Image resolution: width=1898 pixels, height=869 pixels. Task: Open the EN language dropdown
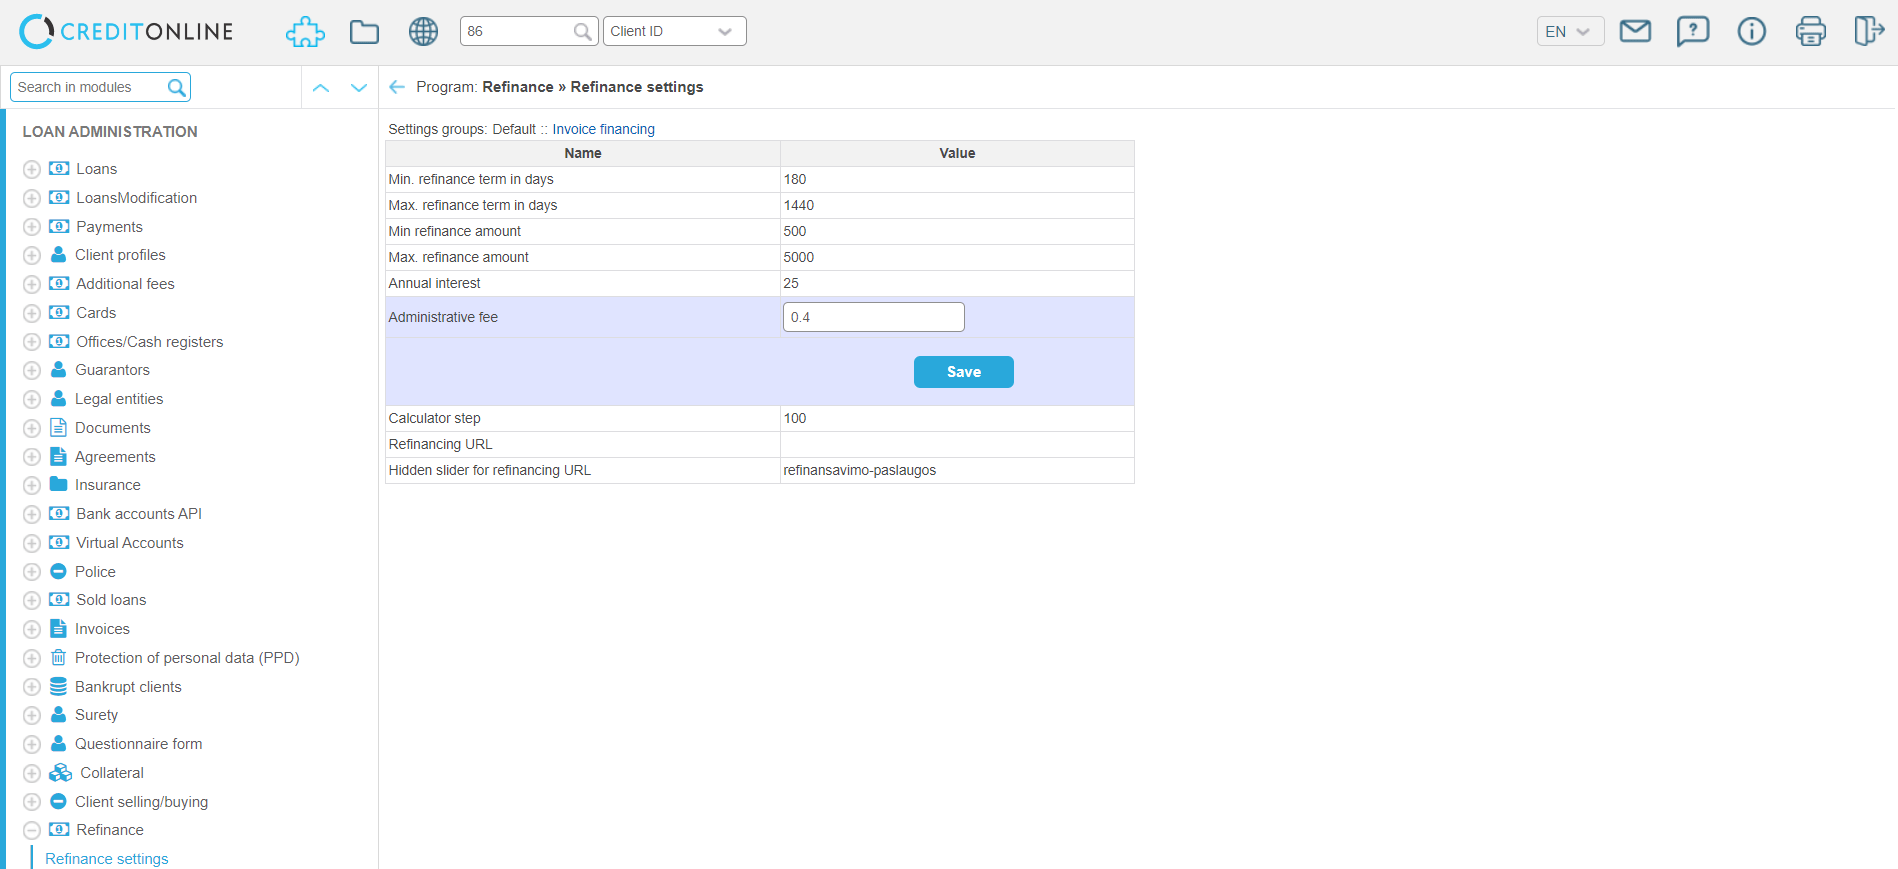[x=1569, y=32]
